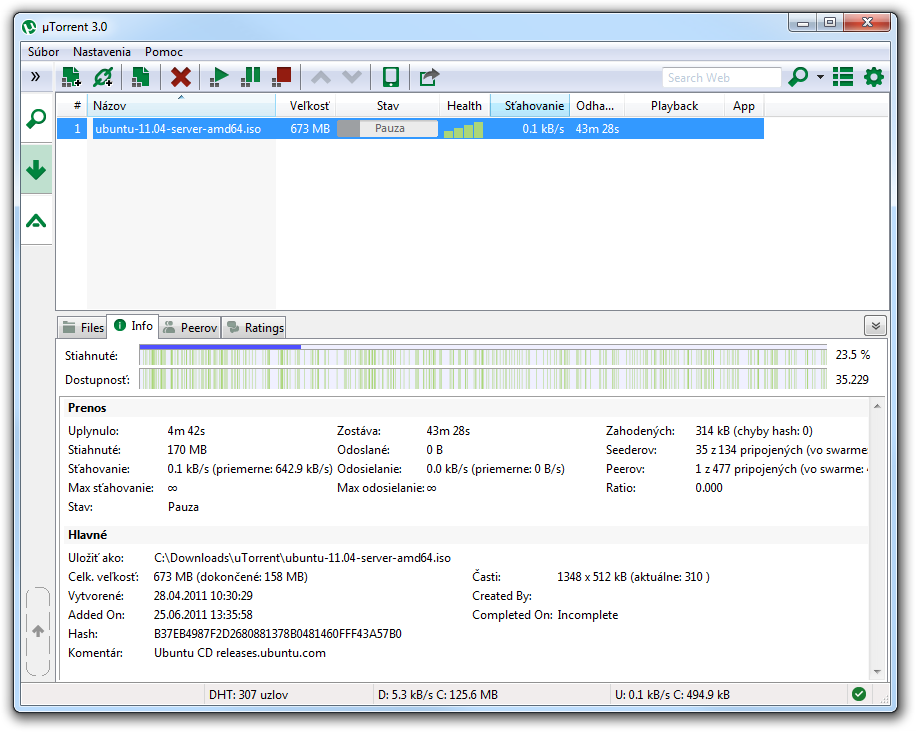Start the torrent with the green play icon
The width and height of the screenshot is (916, 732).
click(x=218, y=77)
